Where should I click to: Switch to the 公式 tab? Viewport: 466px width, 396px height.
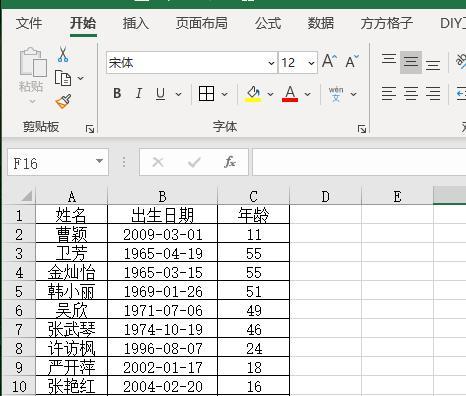point(268,23)
